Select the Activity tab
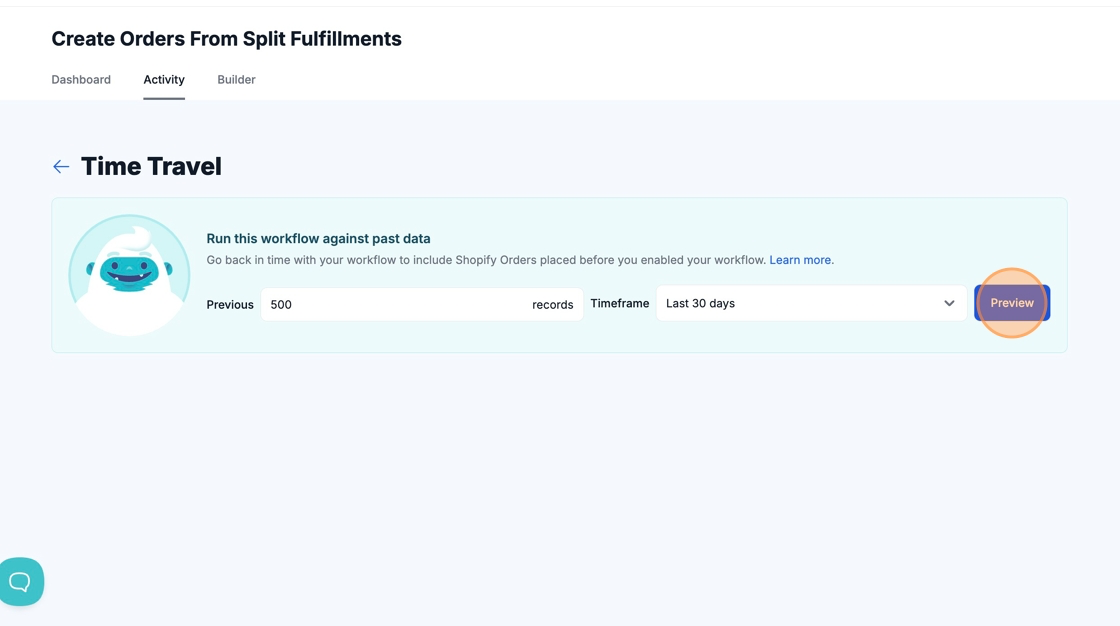This screenshot has width=1120, height=626. click(164, 80)
